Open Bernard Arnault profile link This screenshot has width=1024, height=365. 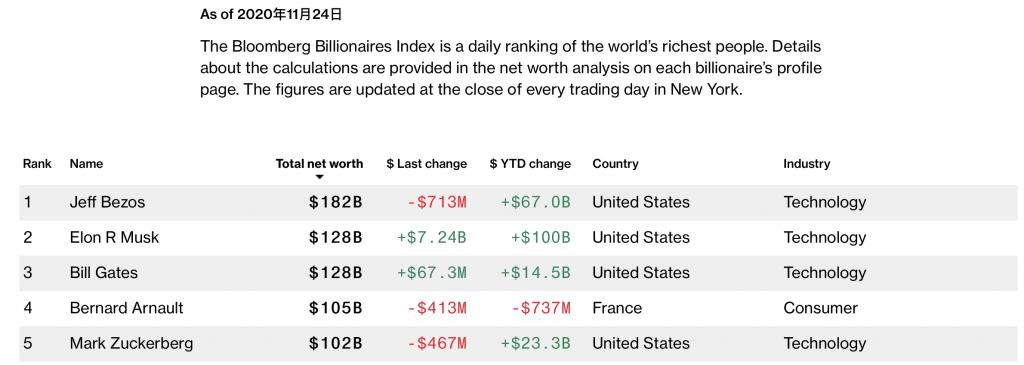point(127,308)
